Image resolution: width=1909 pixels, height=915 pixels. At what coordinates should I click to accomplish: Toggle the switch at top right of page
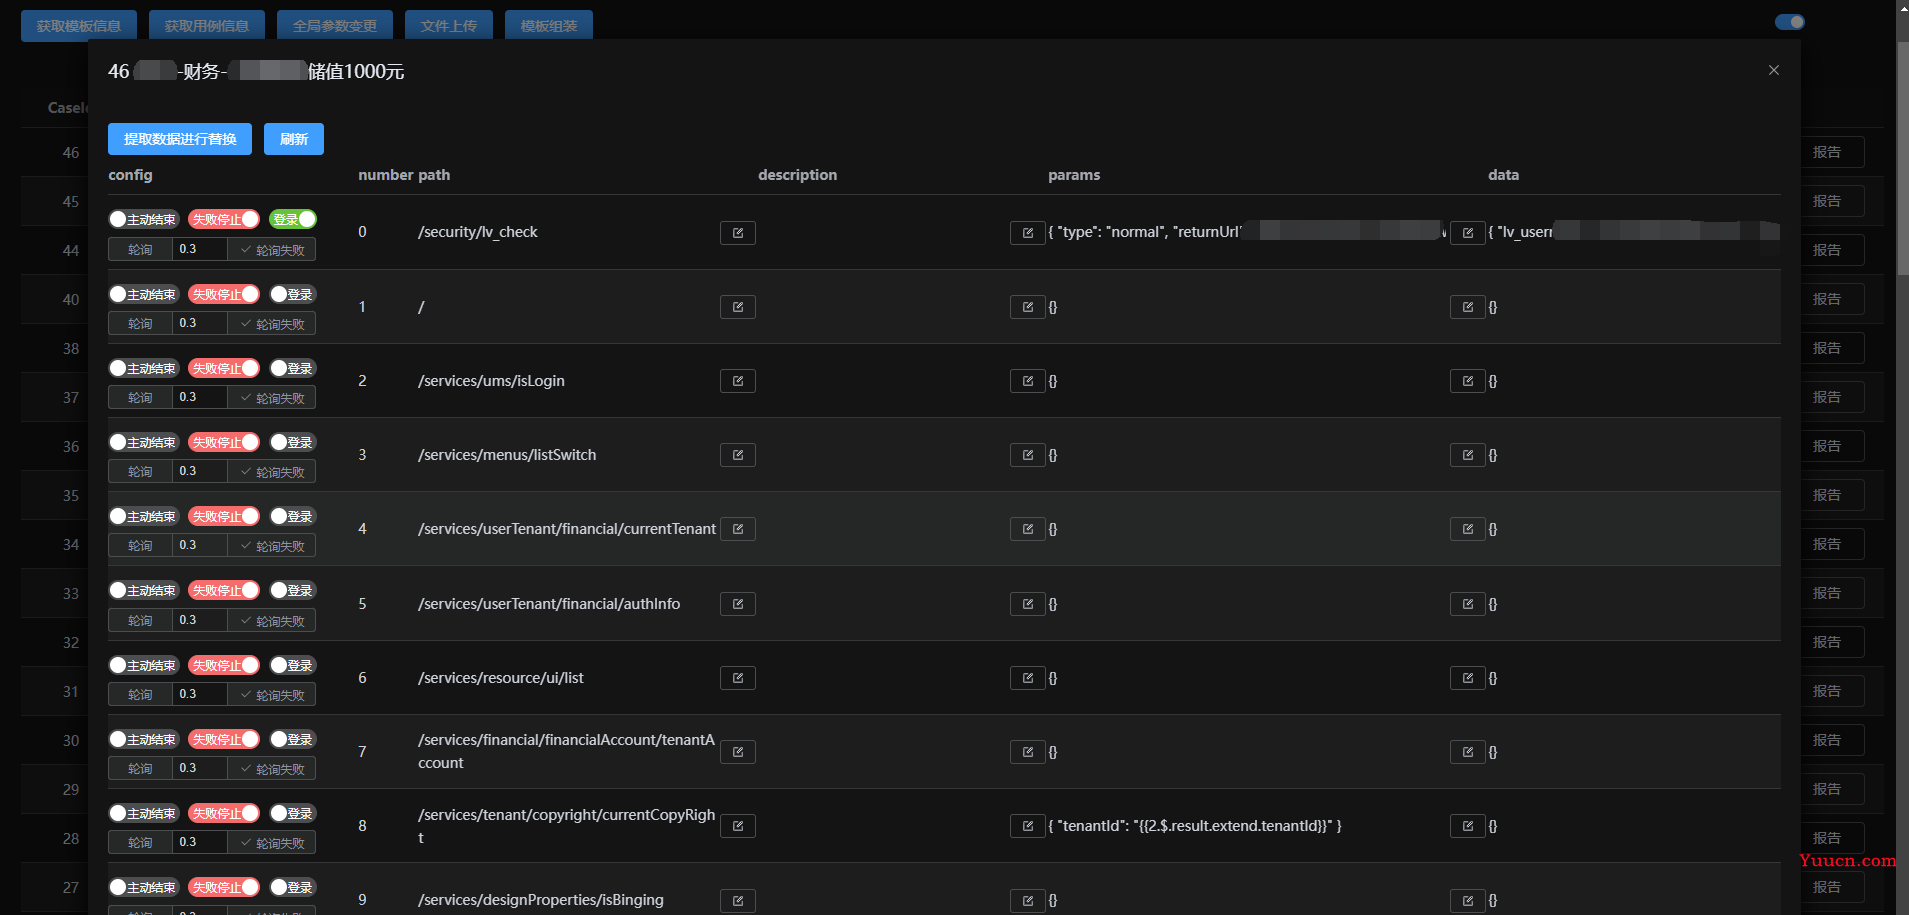point(1789,22)
